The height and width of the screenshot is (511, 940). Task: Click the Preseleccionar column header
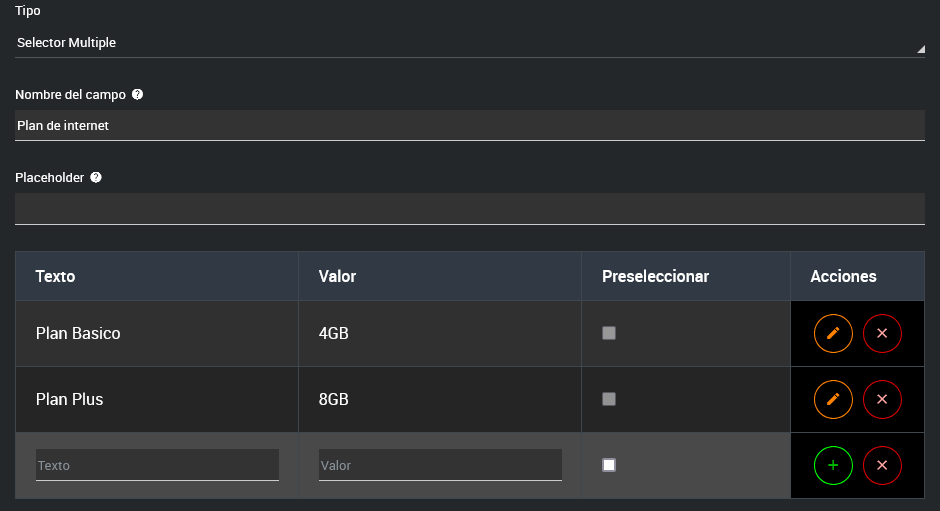pos(655,276)
